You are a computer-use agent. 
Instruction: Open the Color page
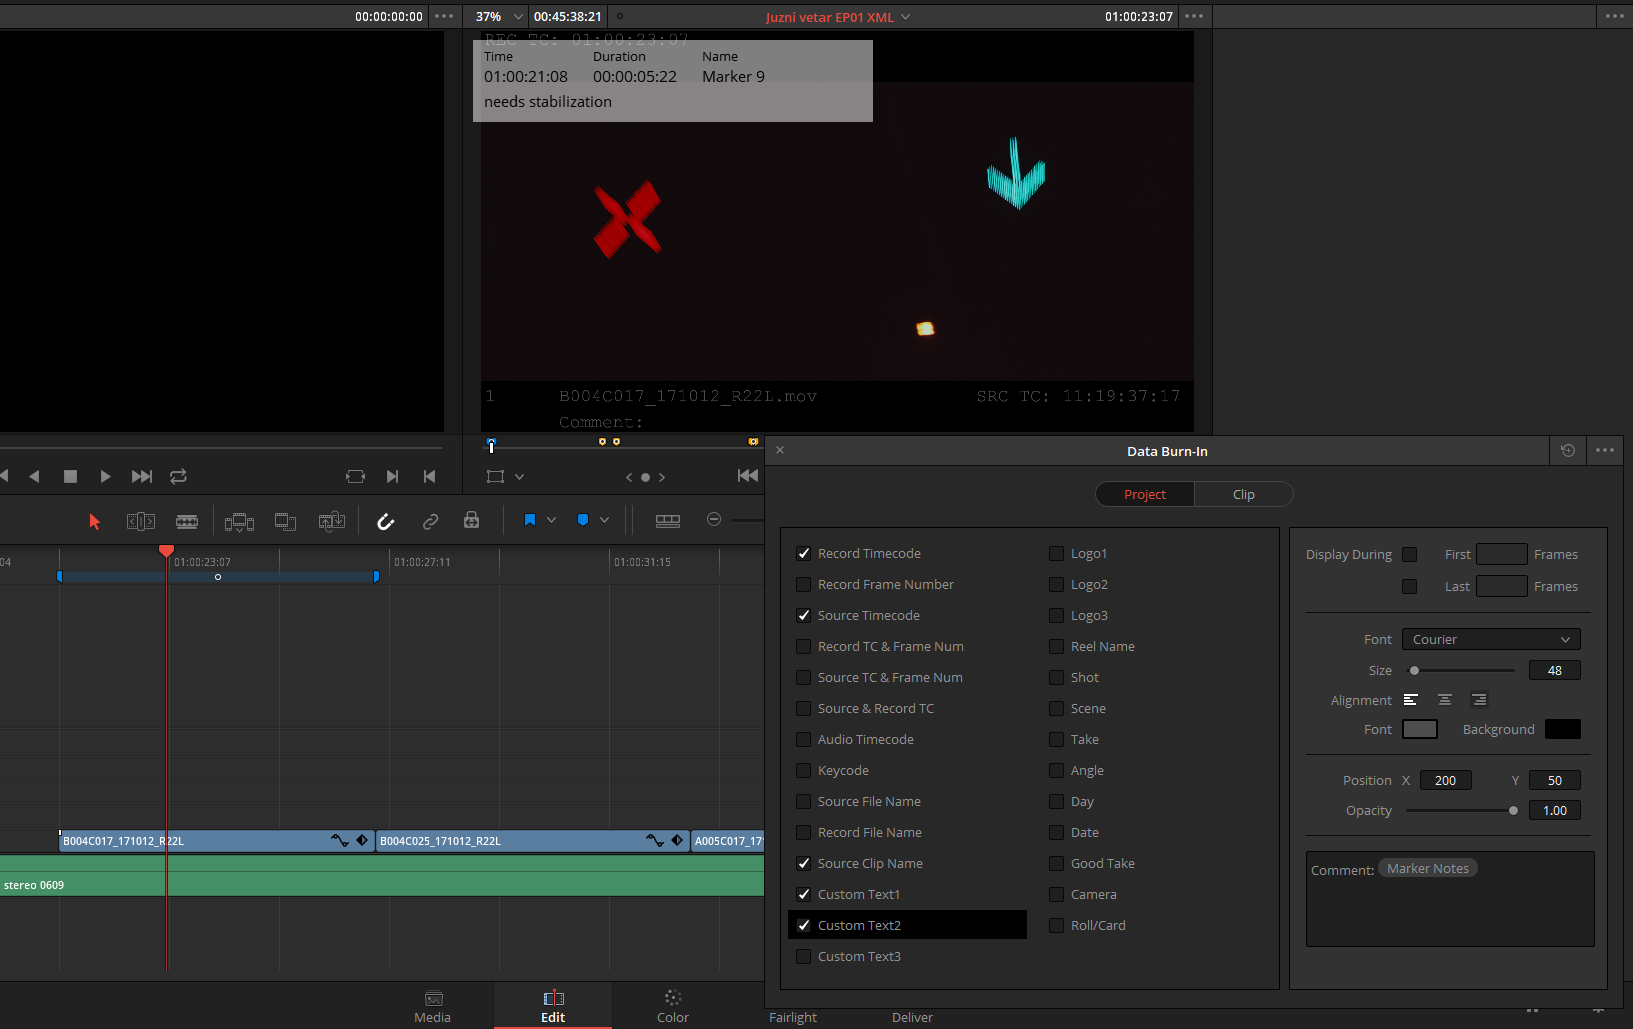[x=673, y=1007]
